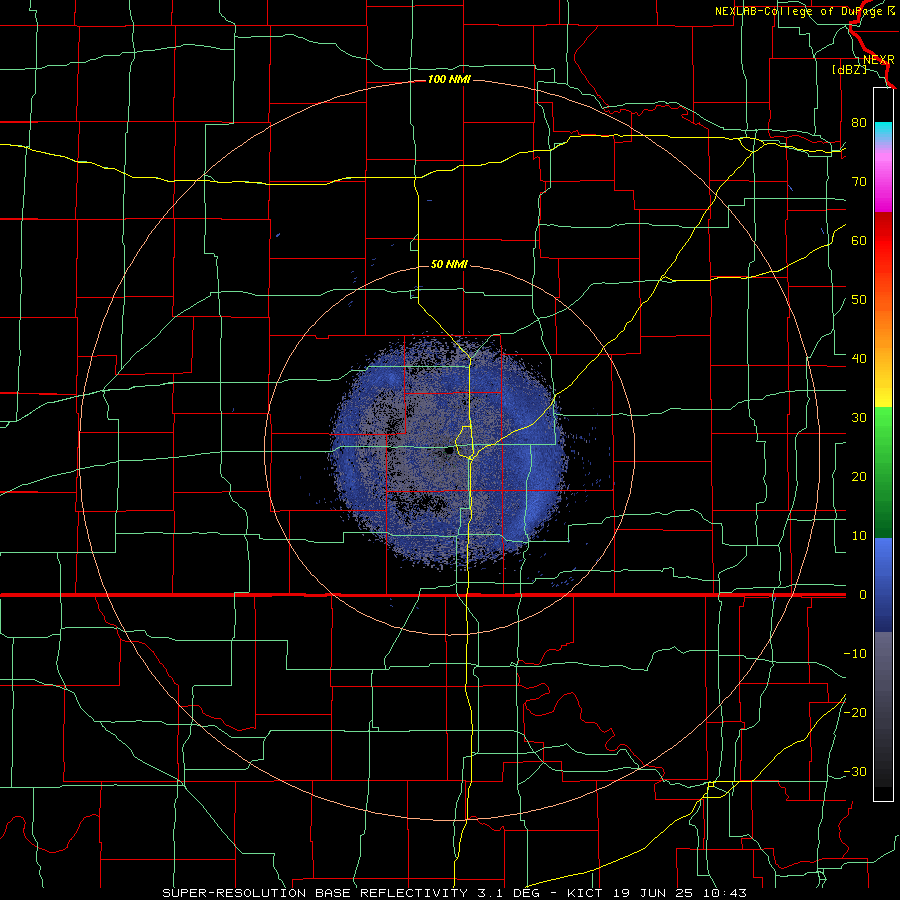Click the green band of the color bar

883,472
